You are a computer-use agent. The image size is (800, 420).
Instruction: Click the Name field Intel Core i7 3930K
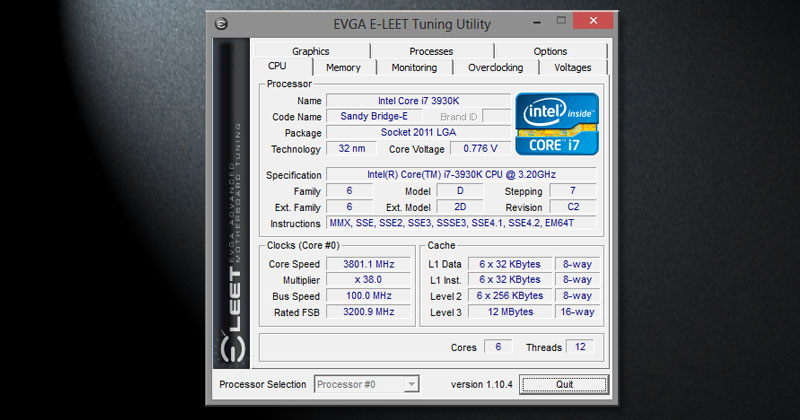pyautogui.click(x=418, y=101)
